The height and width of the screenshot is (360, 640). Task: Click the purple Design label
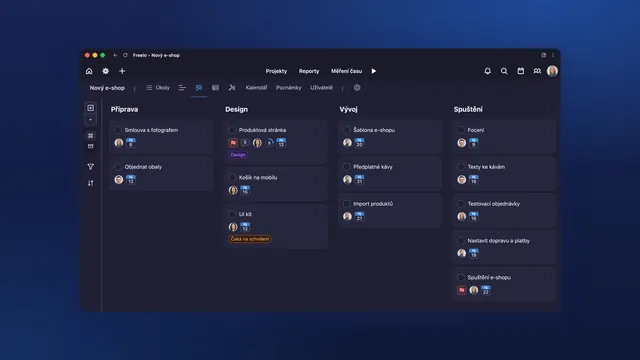click(x=238, y=155)
